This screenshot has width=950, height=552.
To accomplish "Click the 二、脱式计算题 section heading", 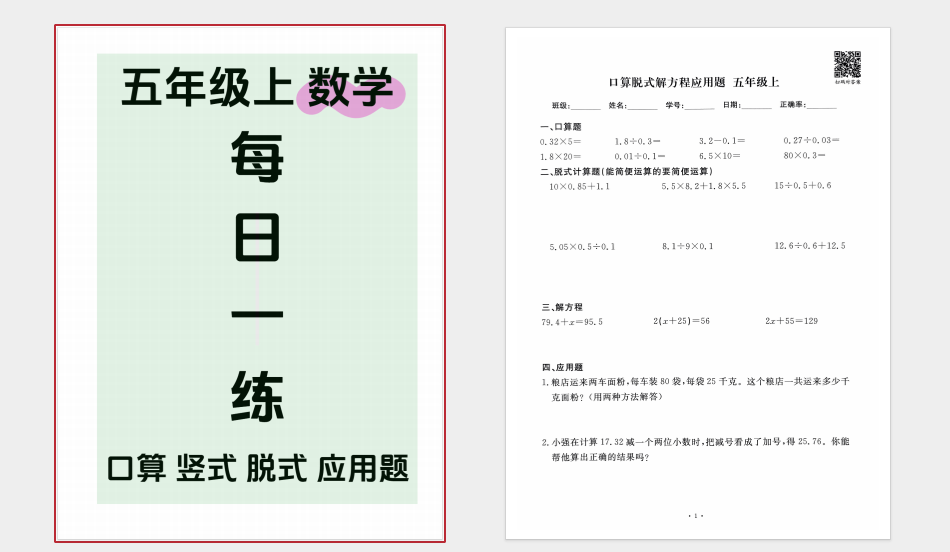I will point(611,171).
